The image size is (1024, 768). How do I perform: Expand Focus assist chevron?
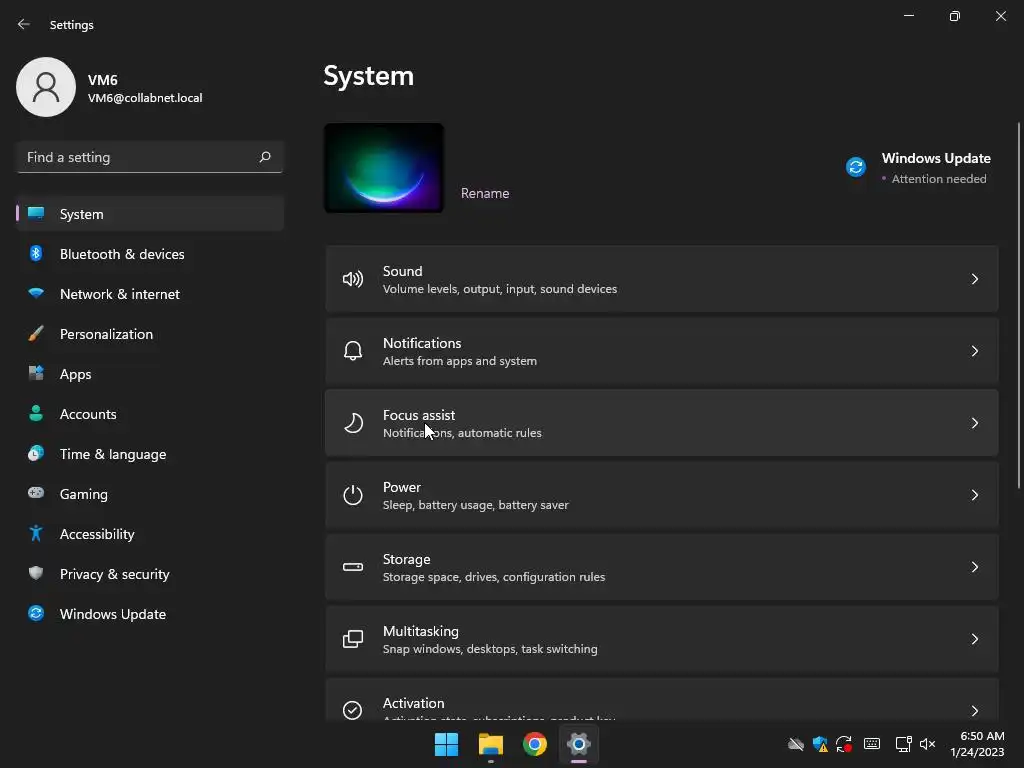click(974, 423)
